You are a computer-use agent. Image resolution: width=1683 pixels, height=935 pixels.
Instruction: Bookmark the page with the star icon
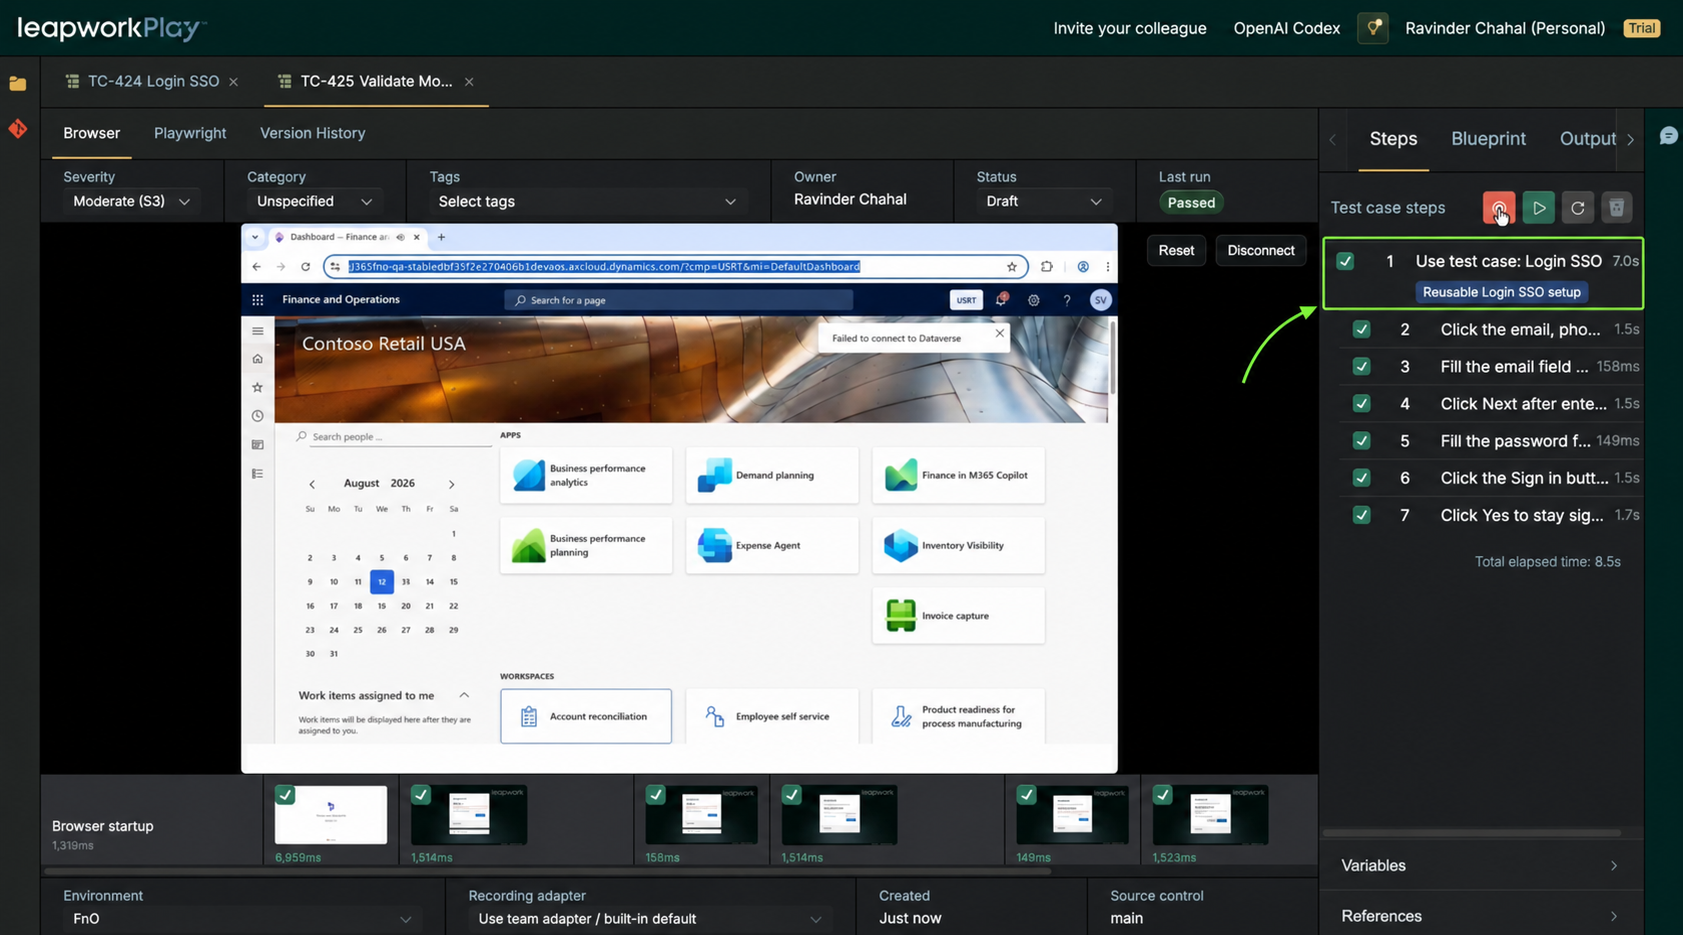[x=1012, y=267]
